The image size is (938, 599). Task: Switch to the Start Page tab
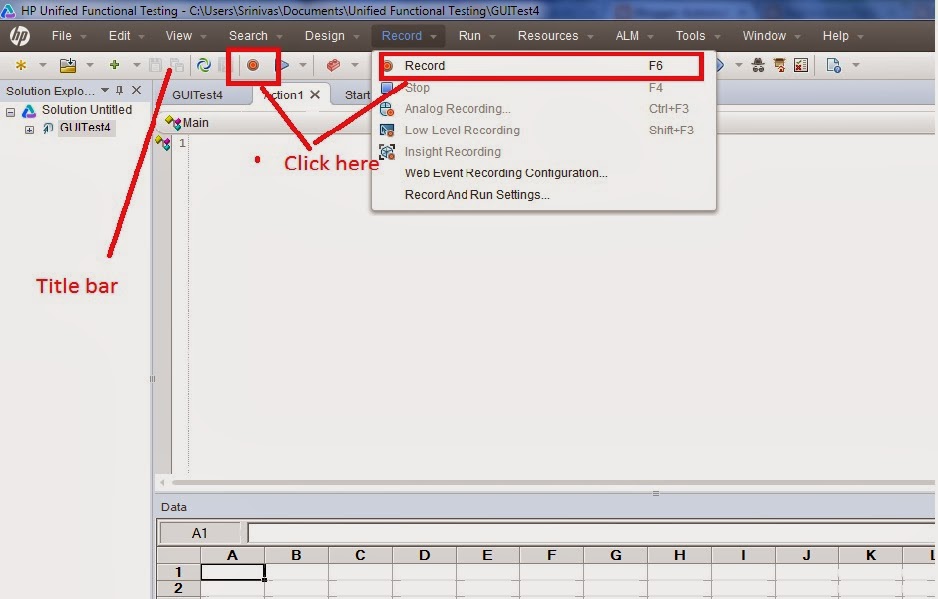(x=360, y=94)
